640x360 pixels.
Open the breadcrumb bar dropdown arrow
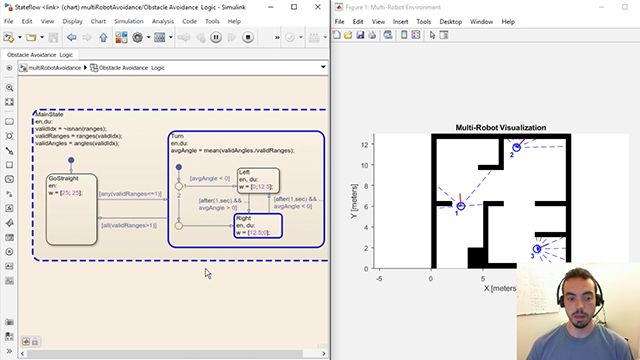coord(323,67)
